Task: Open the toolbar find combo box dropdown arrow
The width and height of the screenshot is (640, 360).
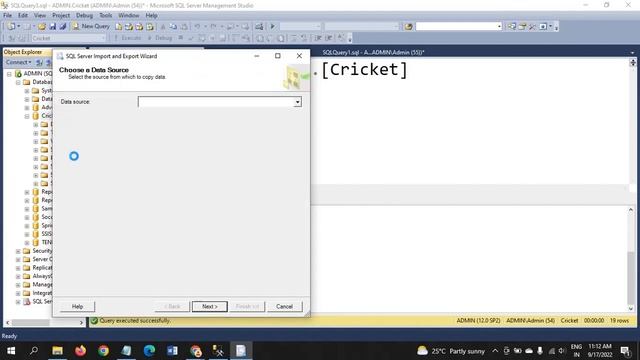Action: coord(499,27)
